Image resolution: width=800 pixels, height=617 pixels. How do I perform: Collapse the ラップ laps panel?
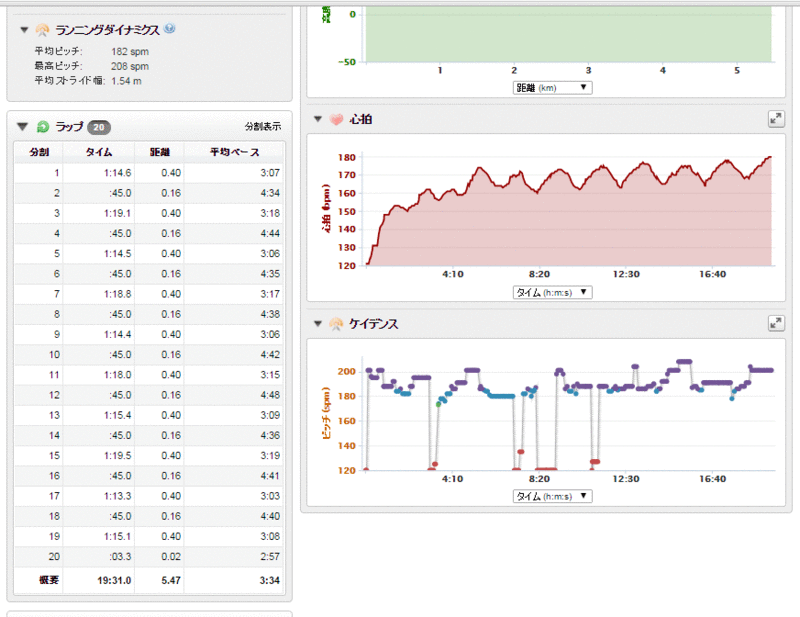23,127
